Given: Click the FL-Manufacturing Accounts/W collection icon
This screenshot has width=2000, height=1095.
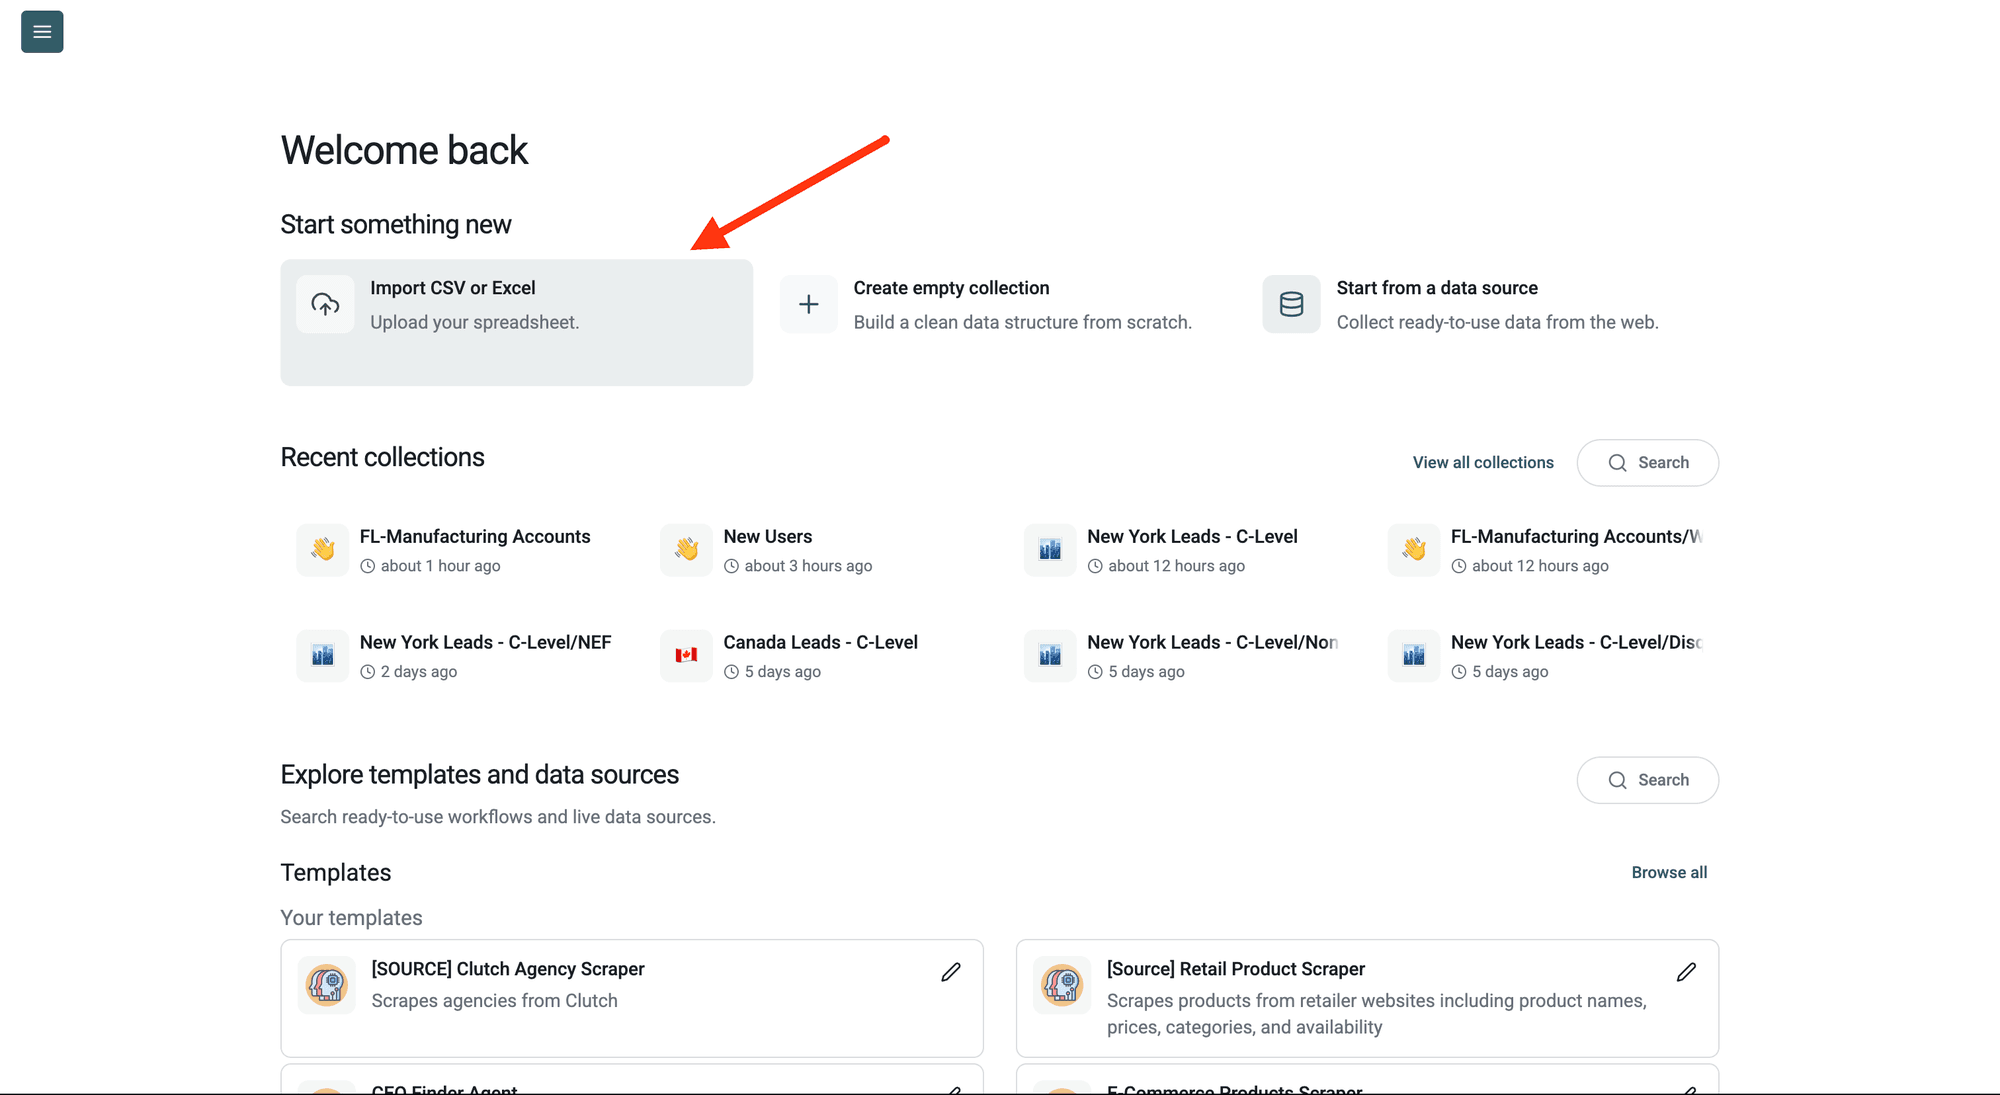Looking at the screenshot, I should (x=1414, y=549).
